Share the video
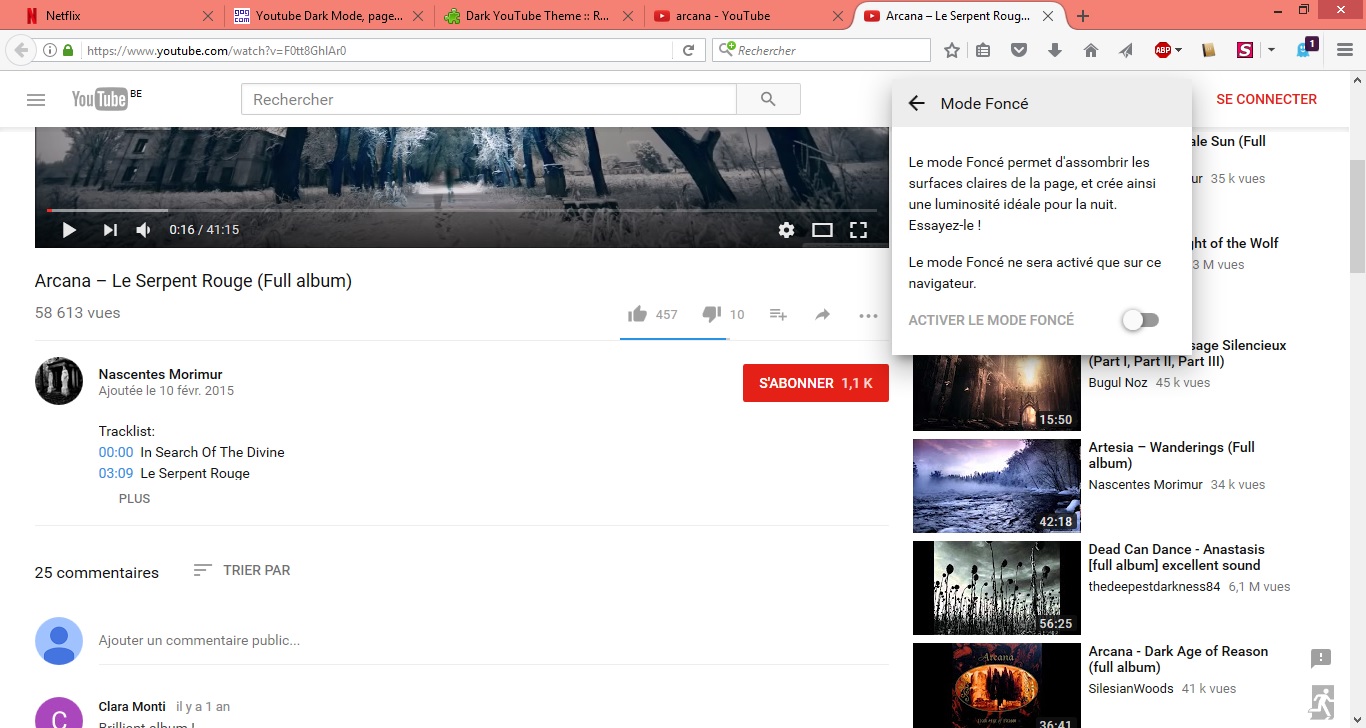Screen dimensions: 1366x728 822,314
